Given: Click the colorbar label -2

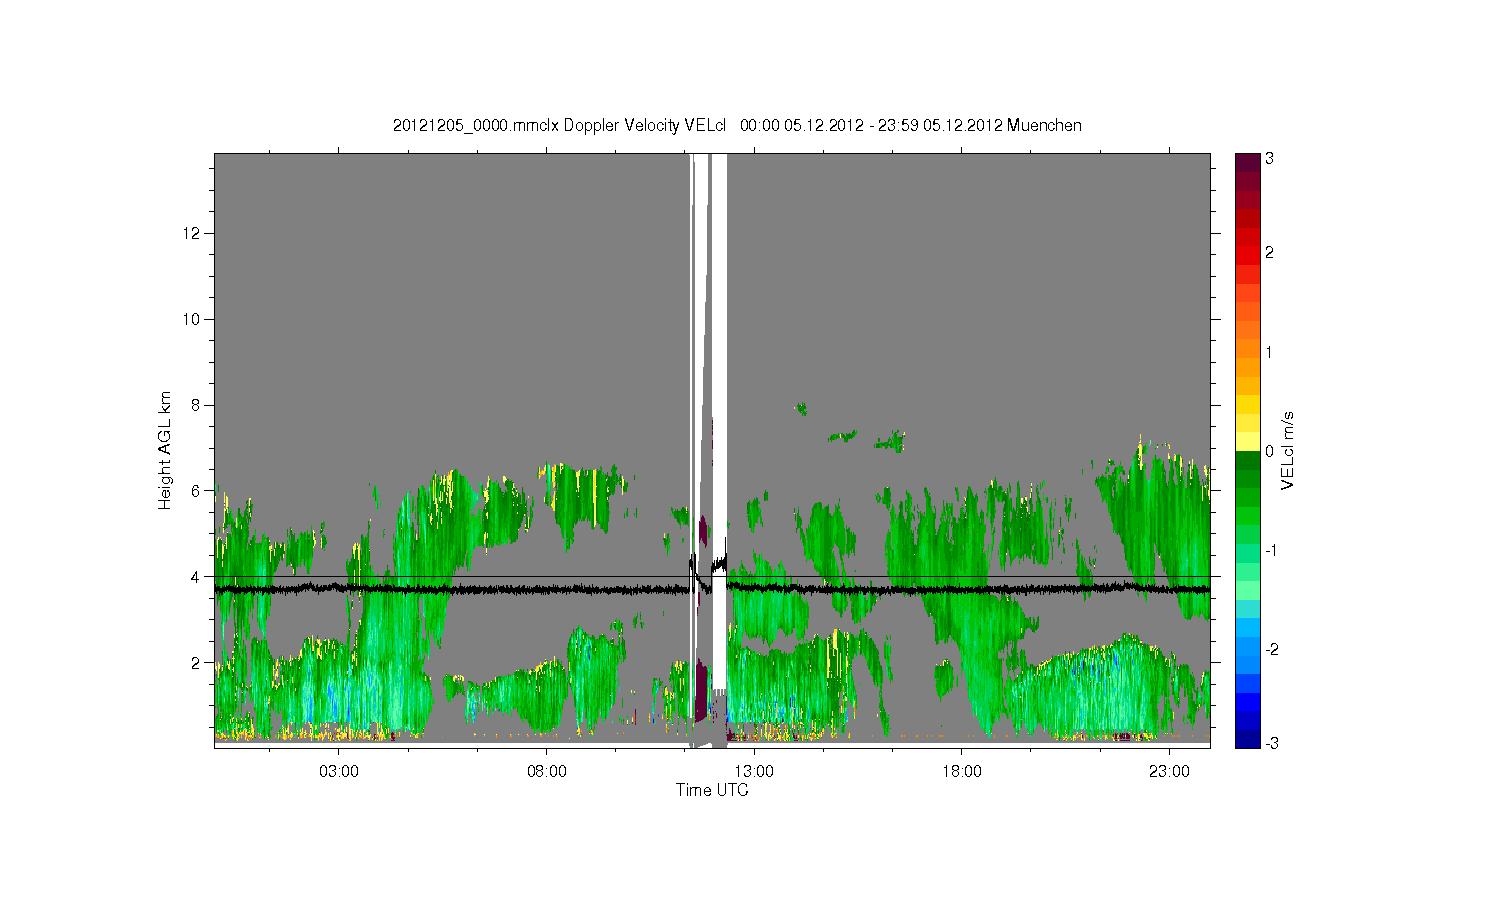Looking at the screenshot, I should click(x=1271, y=649).
